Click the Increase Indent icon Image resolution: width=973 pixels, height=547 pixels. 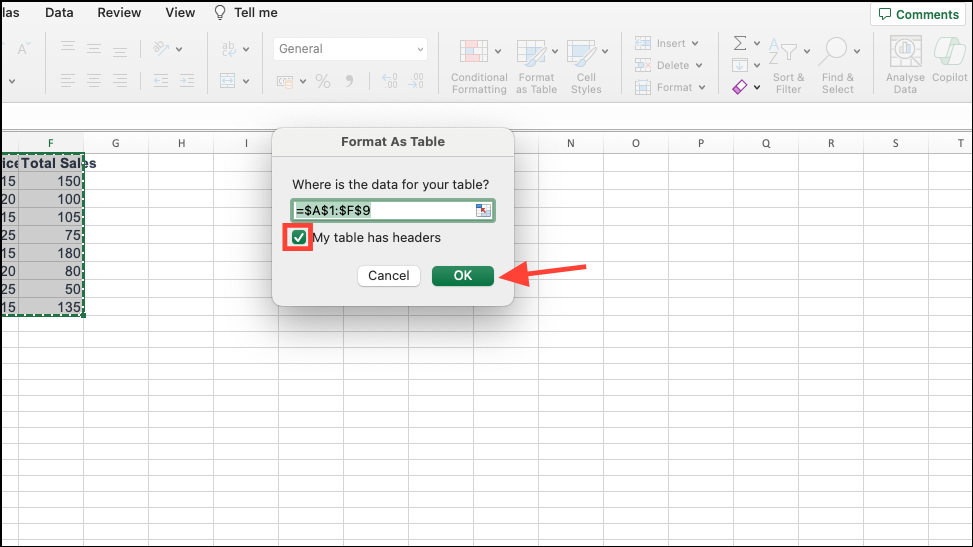pyautogui.click(x=187, y=81)
